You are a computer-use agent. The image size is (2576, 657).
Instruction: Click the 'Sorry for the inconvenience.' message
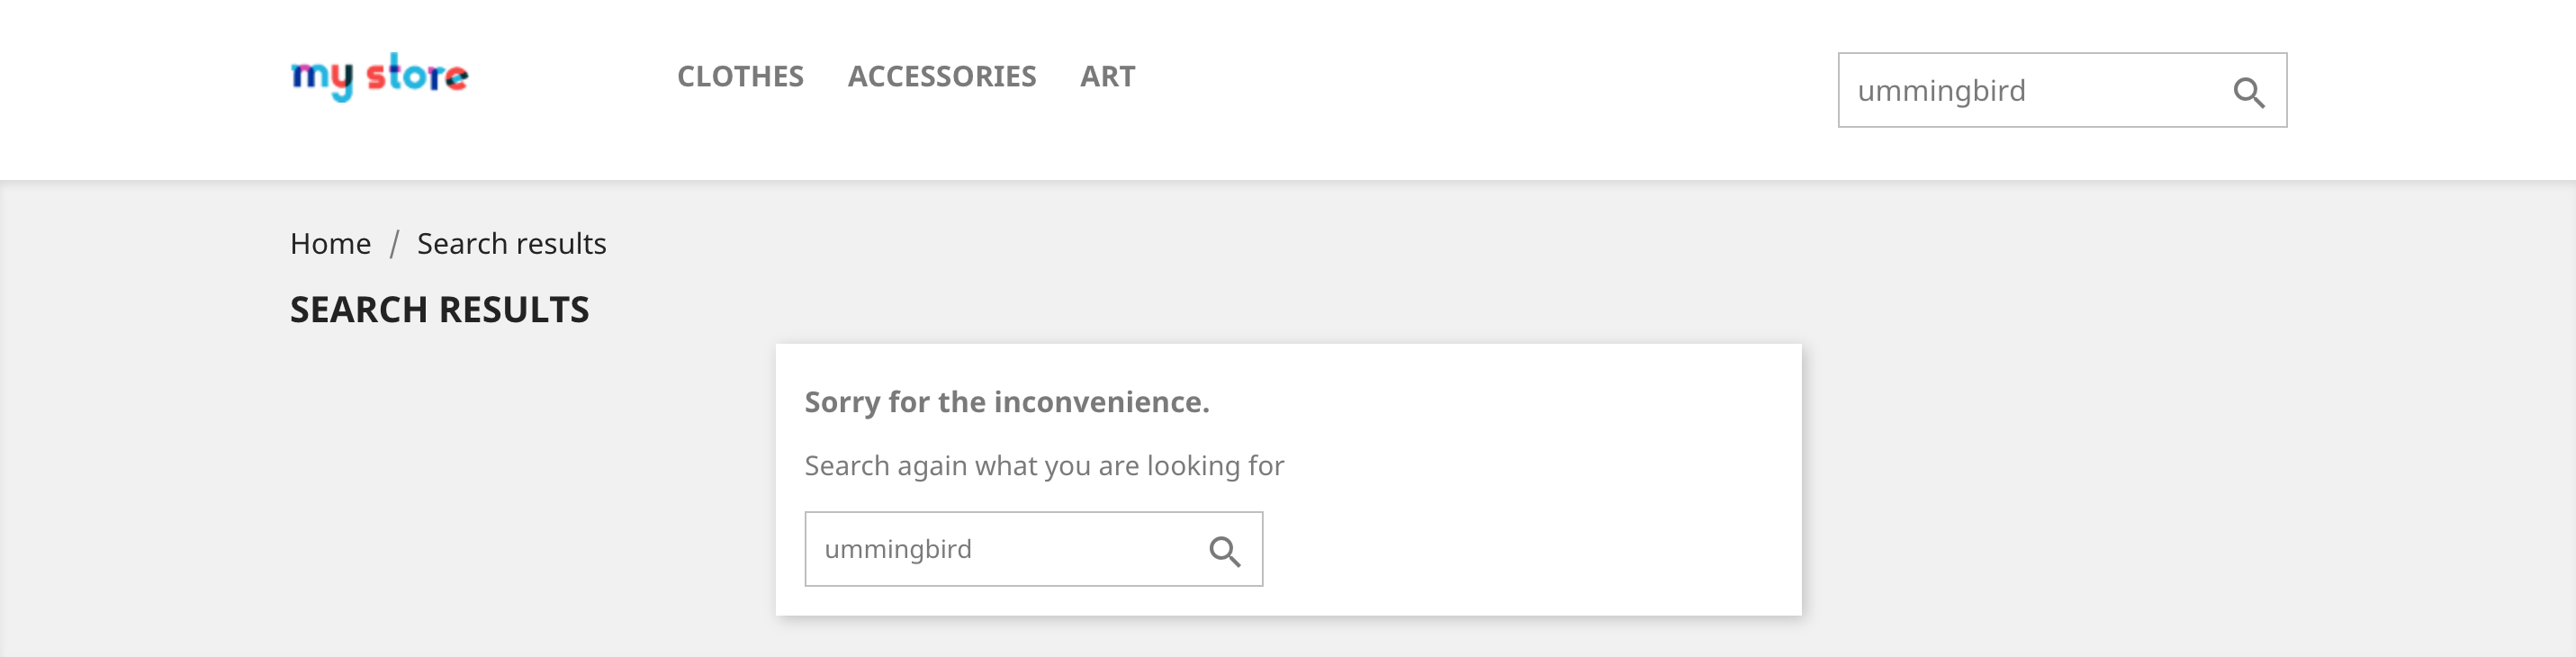(1007, 402)
